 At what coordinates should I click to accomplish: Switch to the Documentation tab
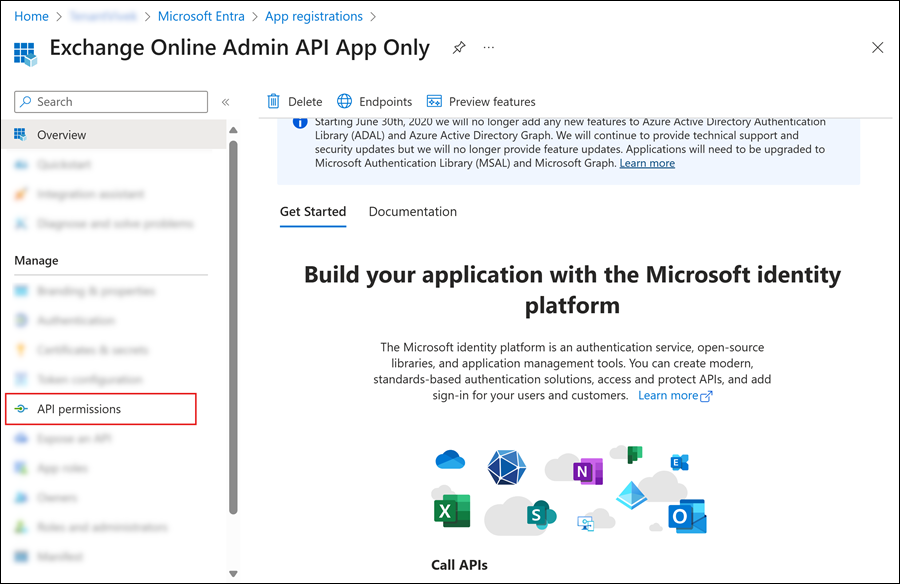[413, 211]
